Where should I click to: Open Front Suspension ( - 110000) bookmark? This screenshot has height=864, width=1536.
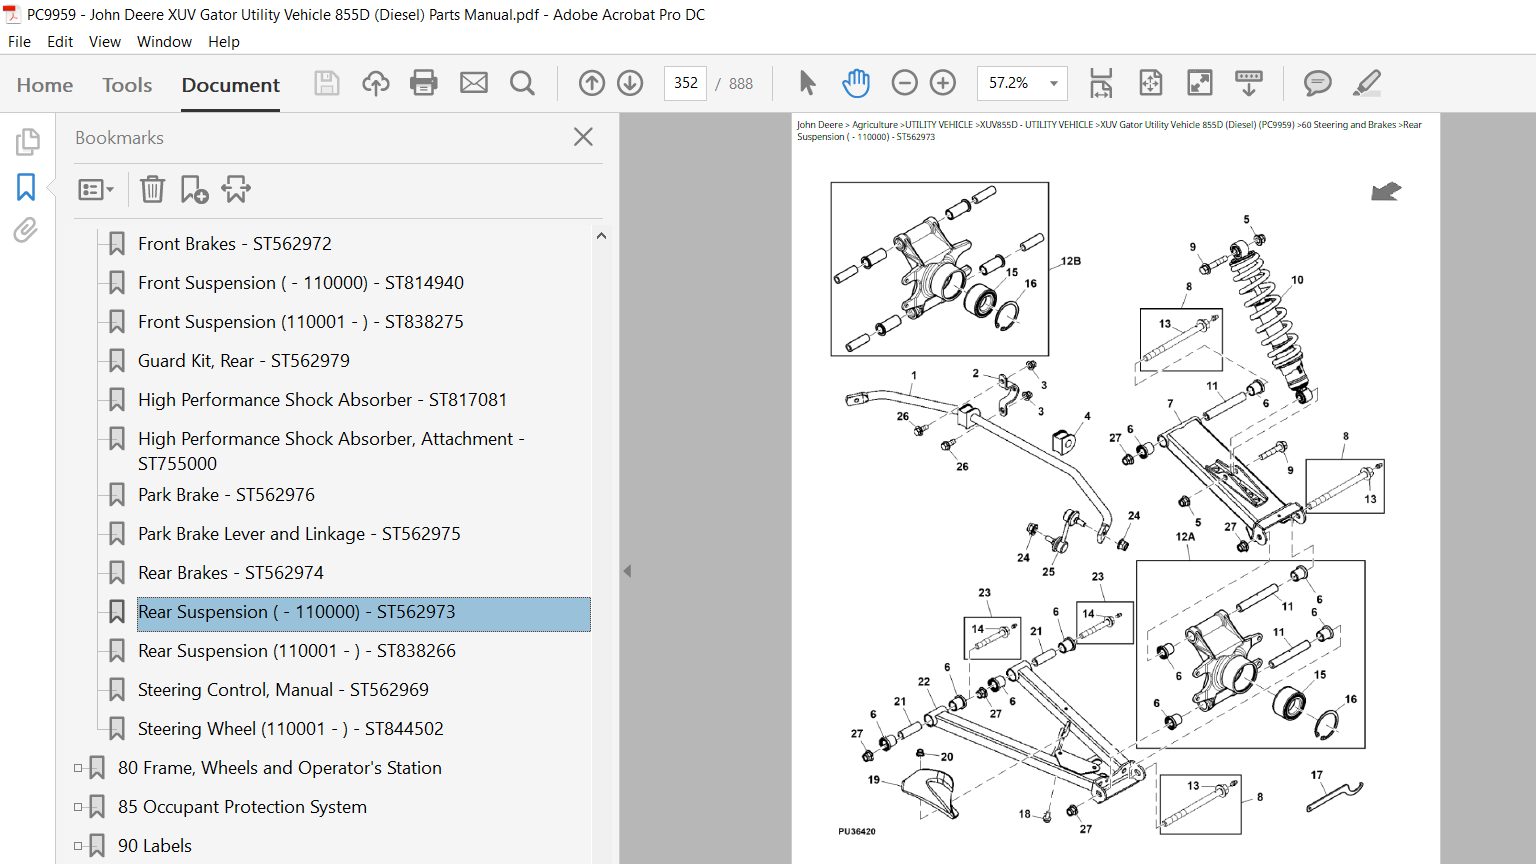tap(301, 283)
